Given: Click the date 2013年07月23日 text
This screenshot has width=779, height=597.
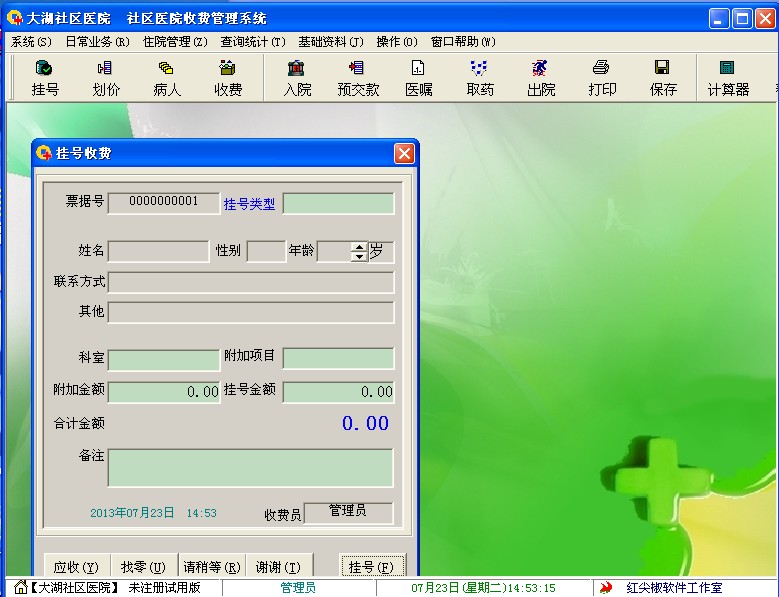Looking at the screenshot, I should (x=132, y=513).
